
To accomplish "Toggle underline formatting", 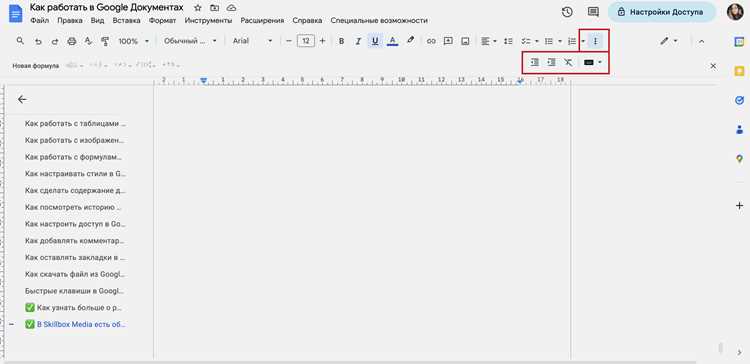I will click(x=375, y=42).
